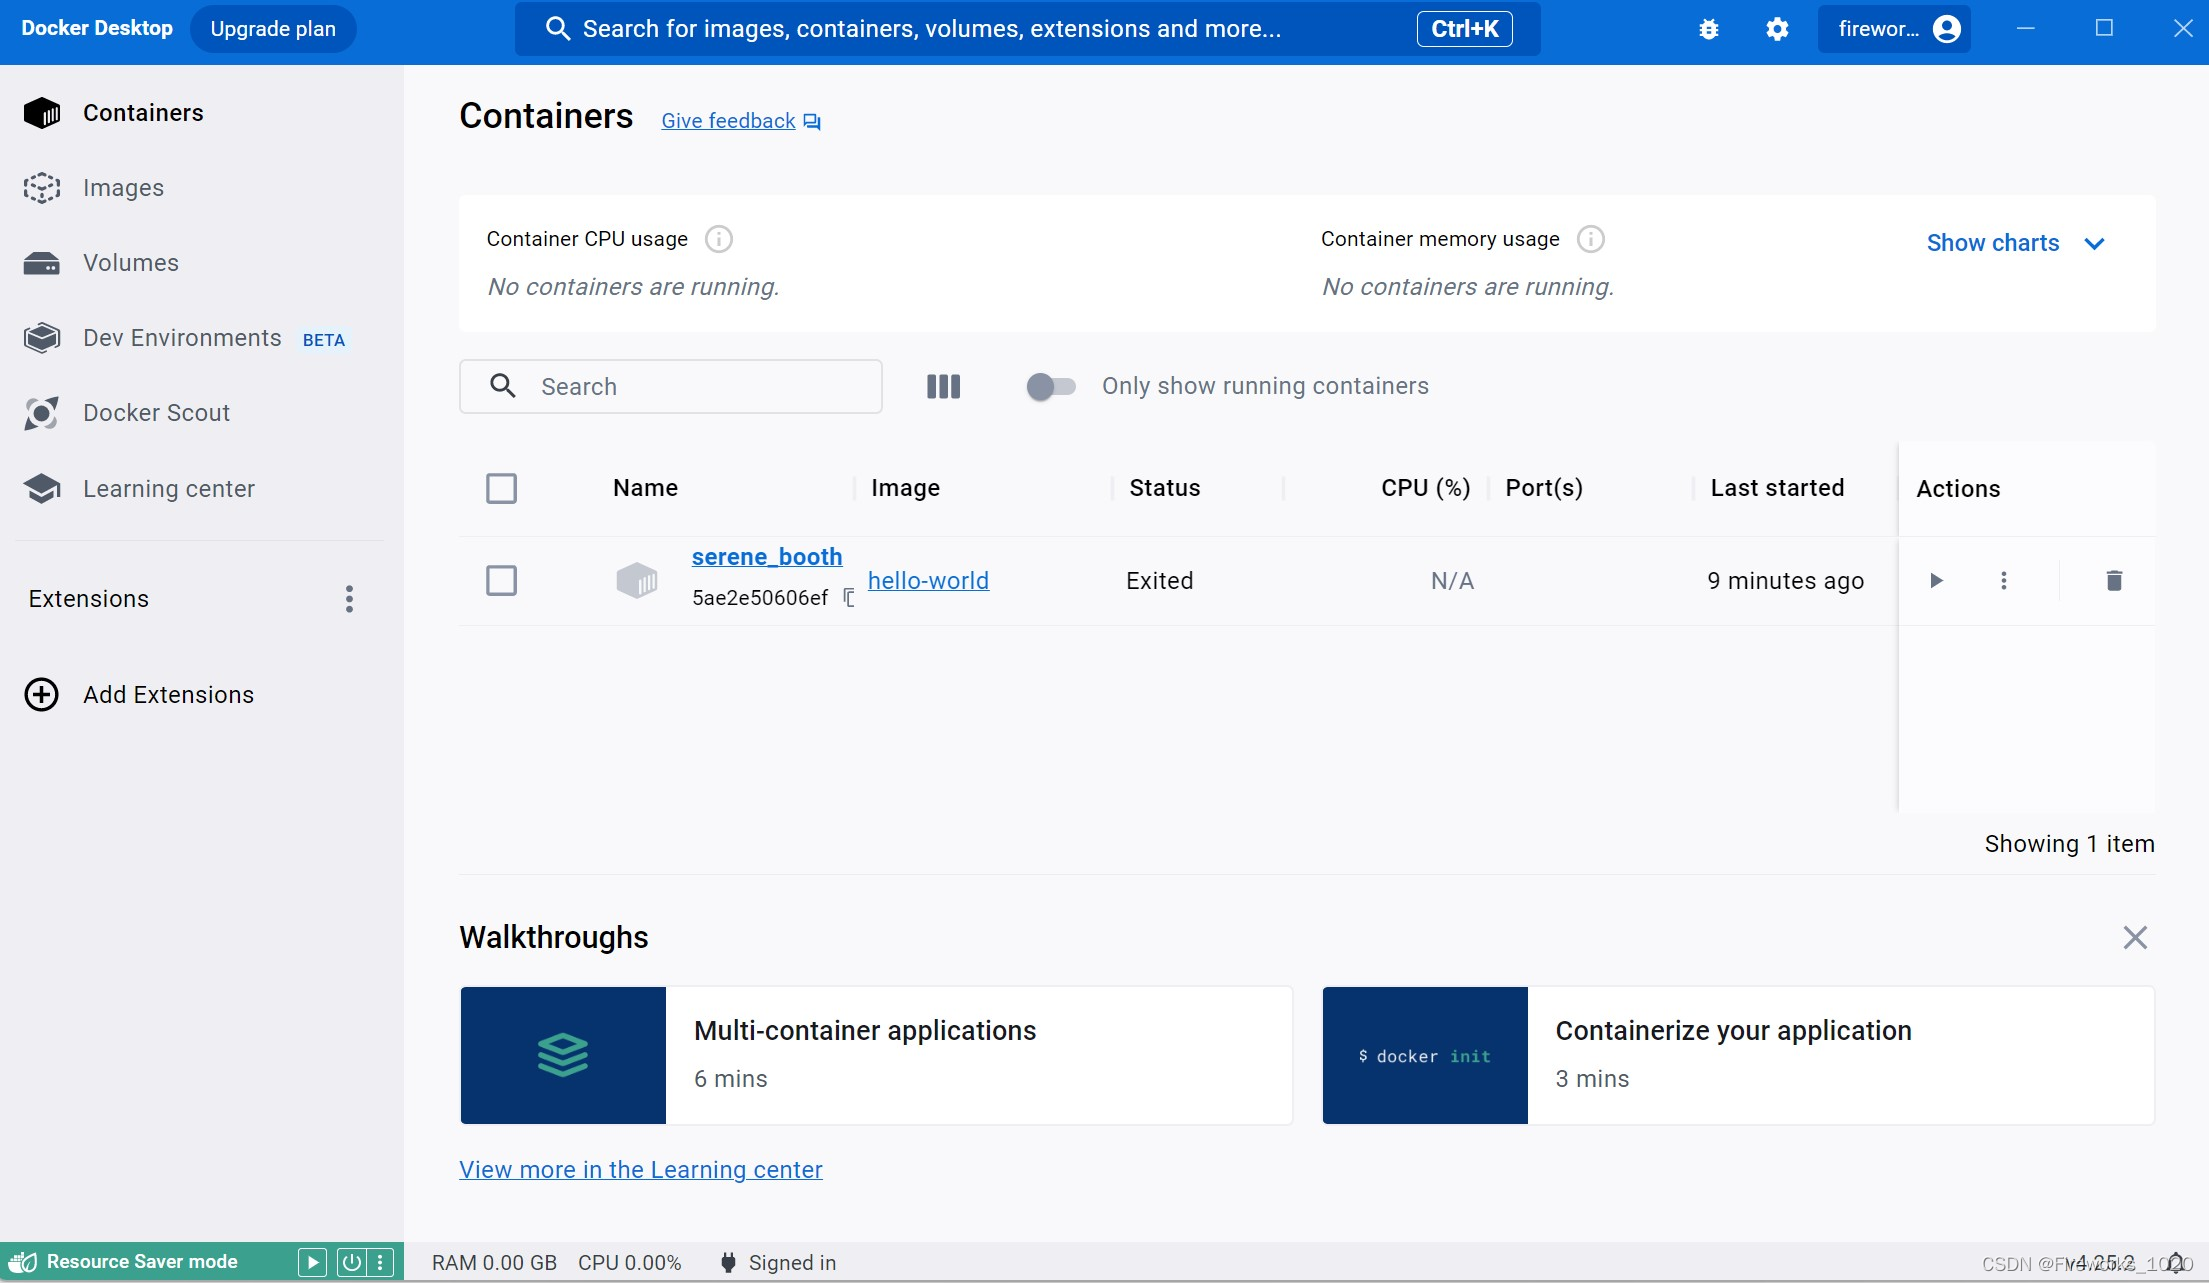
Task: Click the Upgrade plan button
Action: [x=273, y=29]
